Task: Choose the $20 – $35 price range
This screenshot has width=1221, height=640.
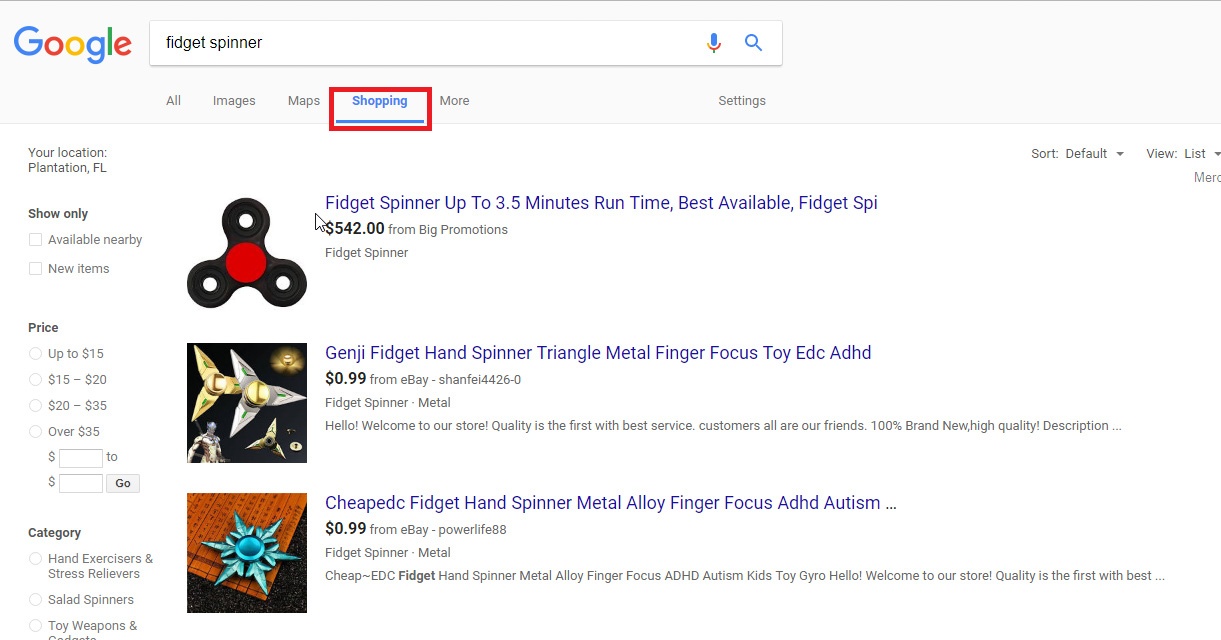Action: click(36, 406)
